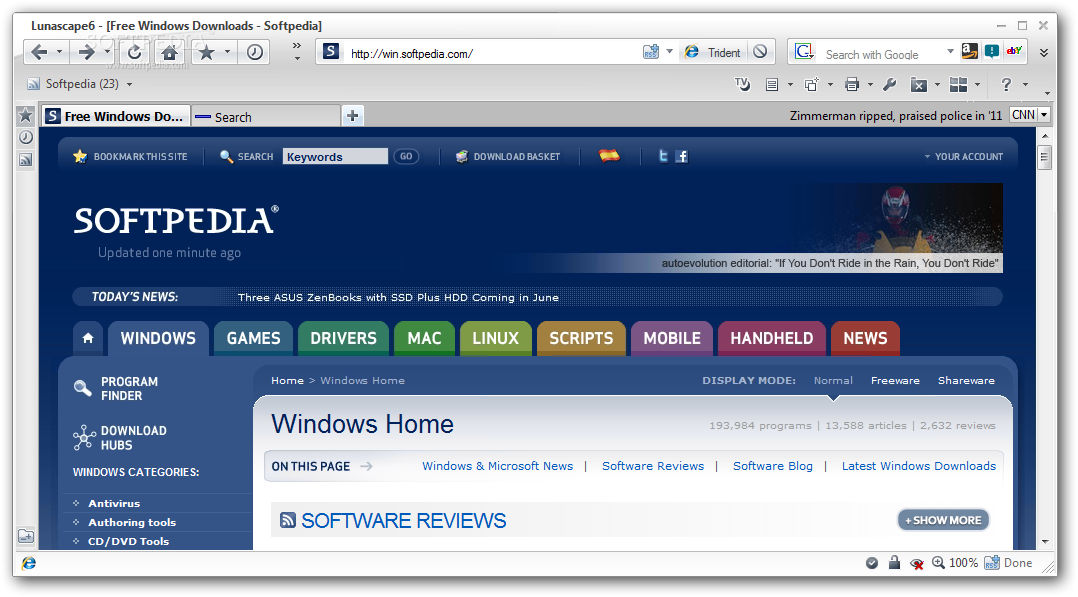Open settings with the wrench icon

889,85
